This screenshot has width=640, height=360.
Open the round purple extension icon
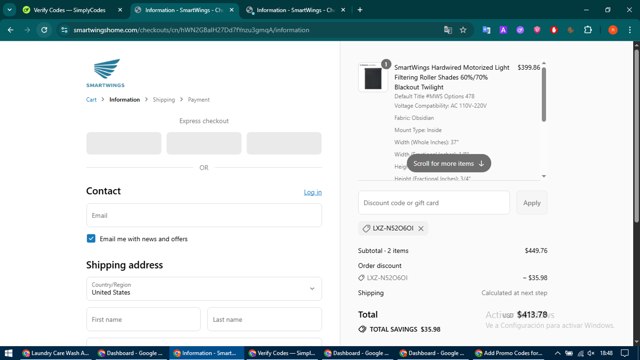coord(520,30)
